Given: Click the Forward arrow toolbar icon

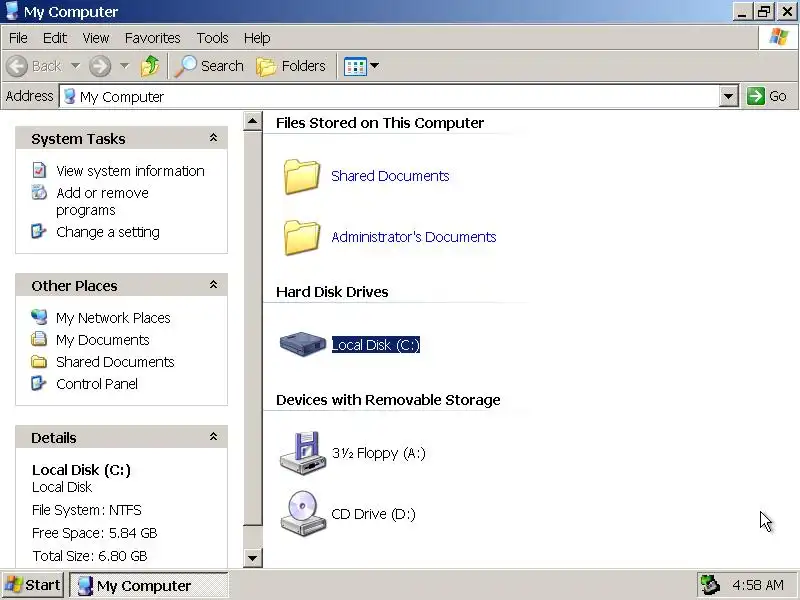Looking at the screenshot, I should [99, 66].
